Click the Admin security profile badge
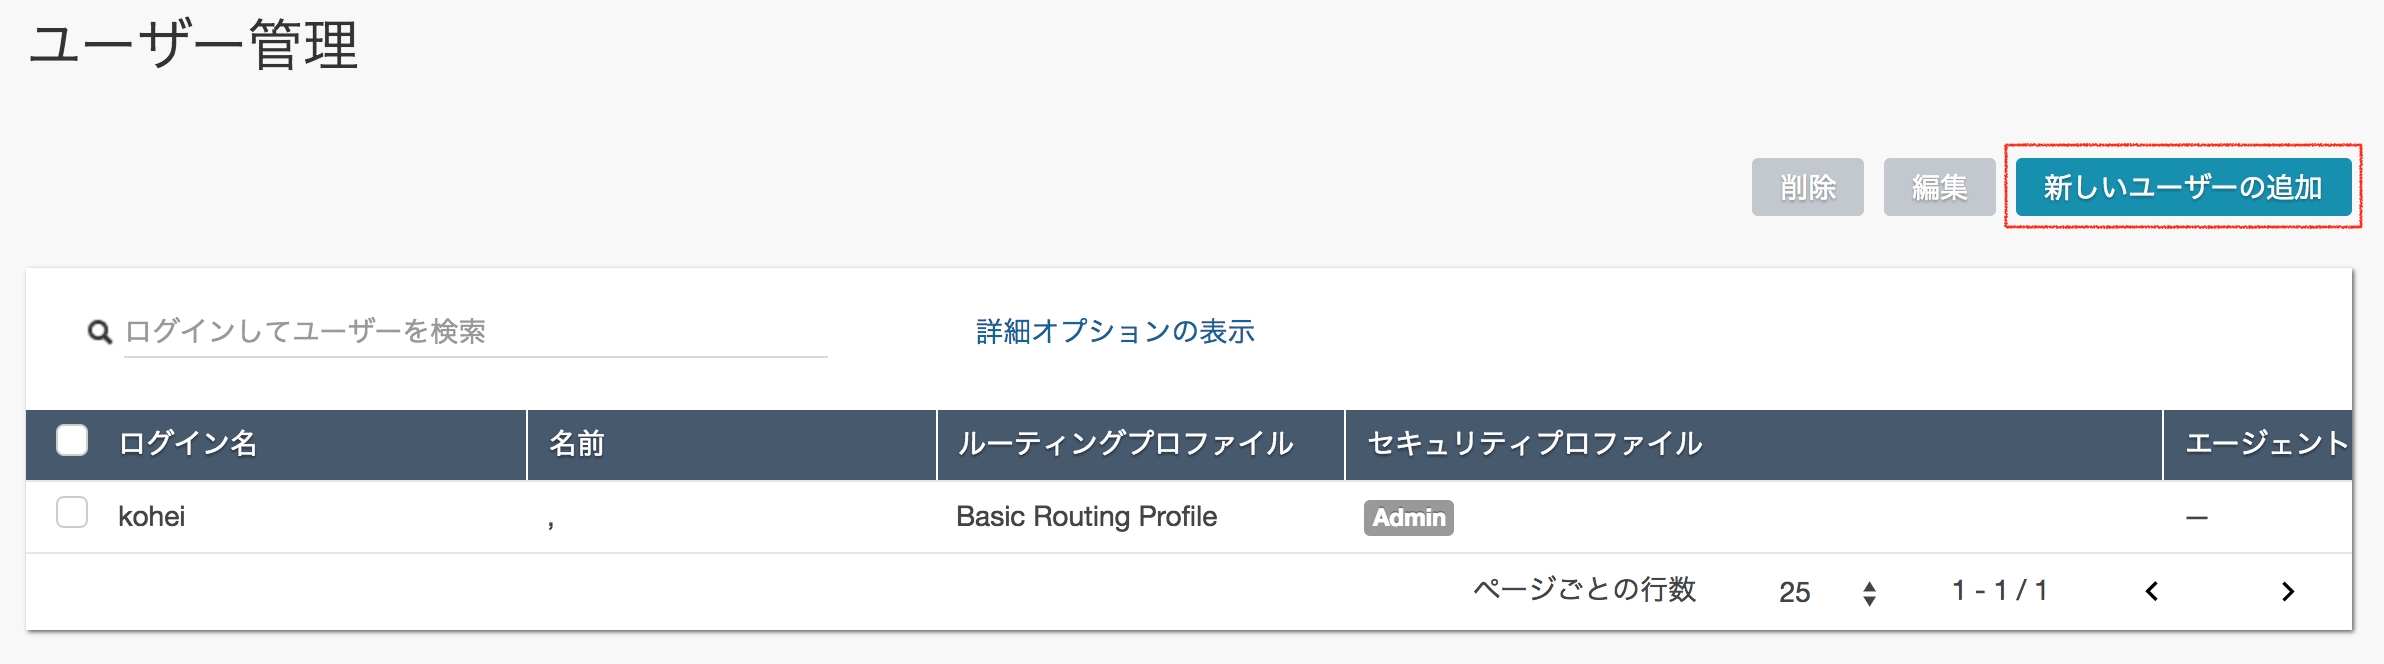The width and height of the screenshot is (2384, 664). pos(1408,517)
